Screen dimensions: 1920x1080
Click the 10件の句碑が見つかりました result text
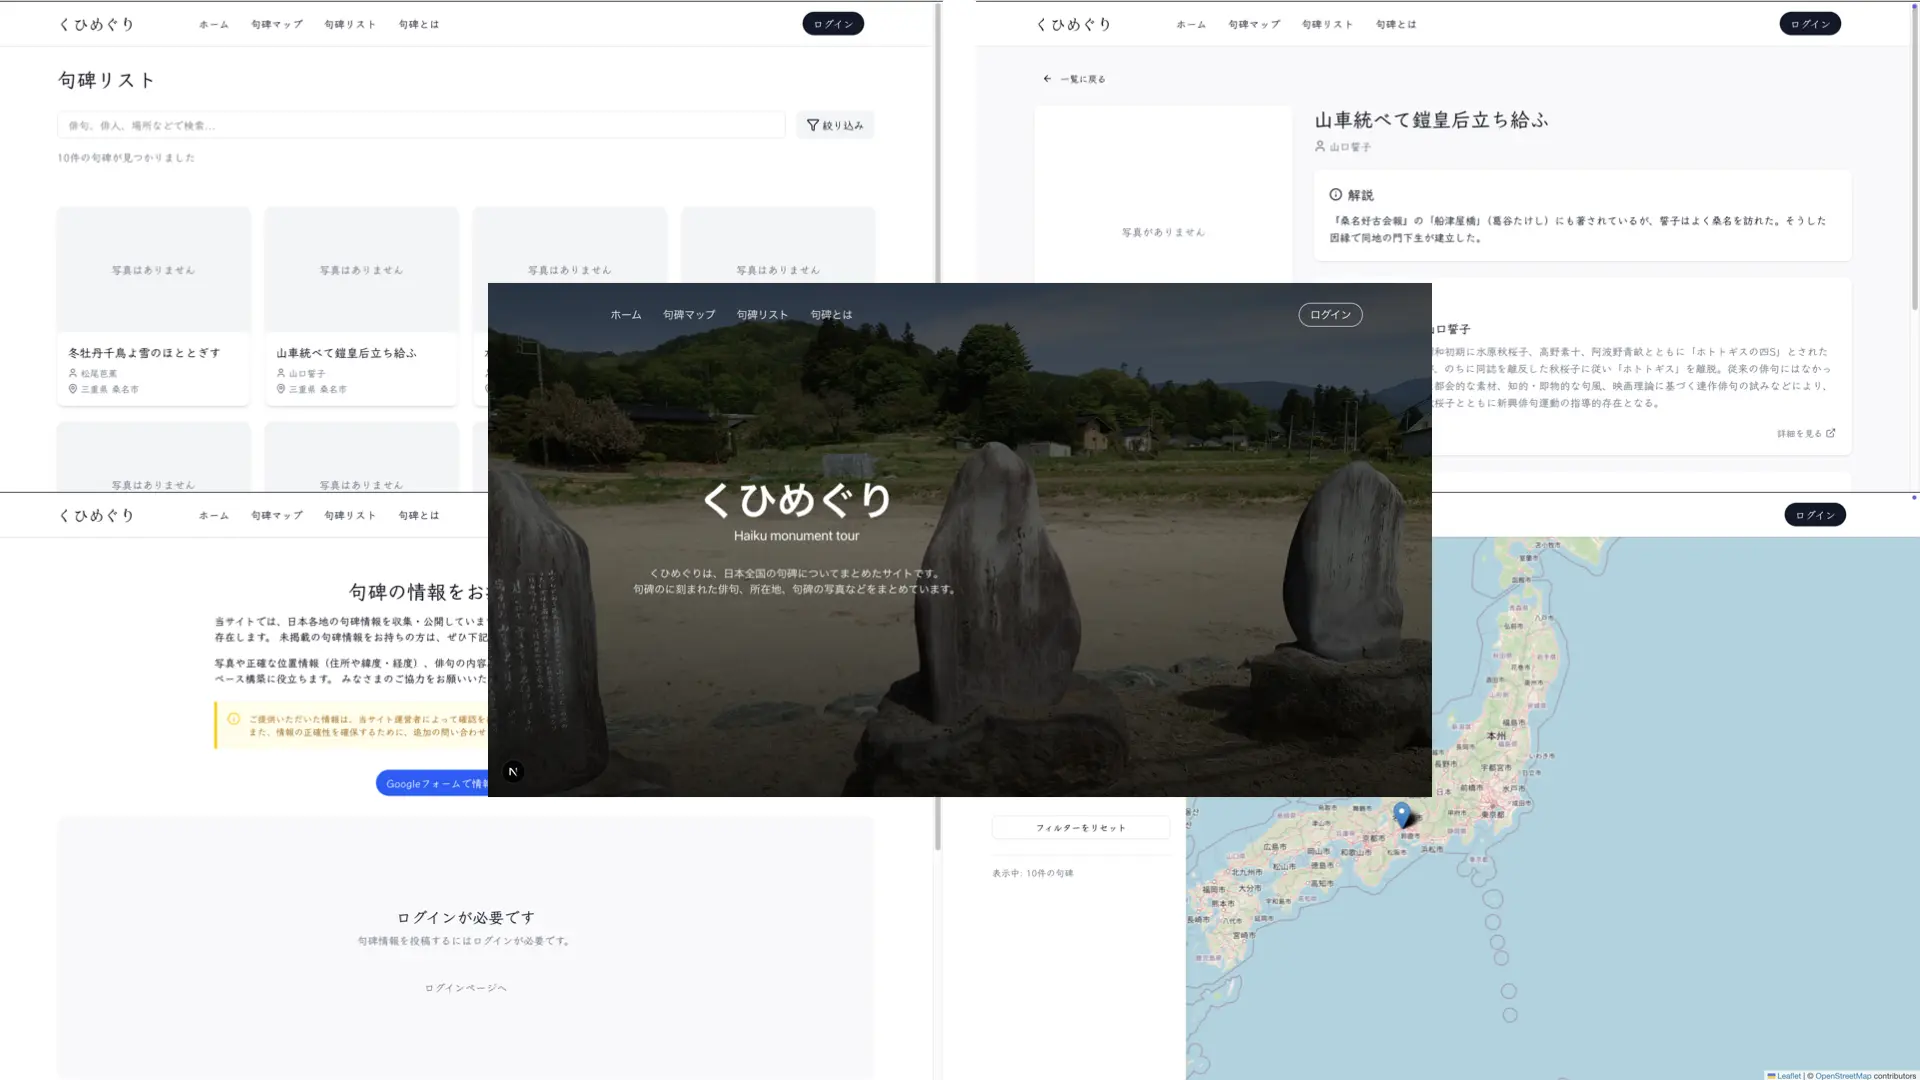tap(126, 158)
